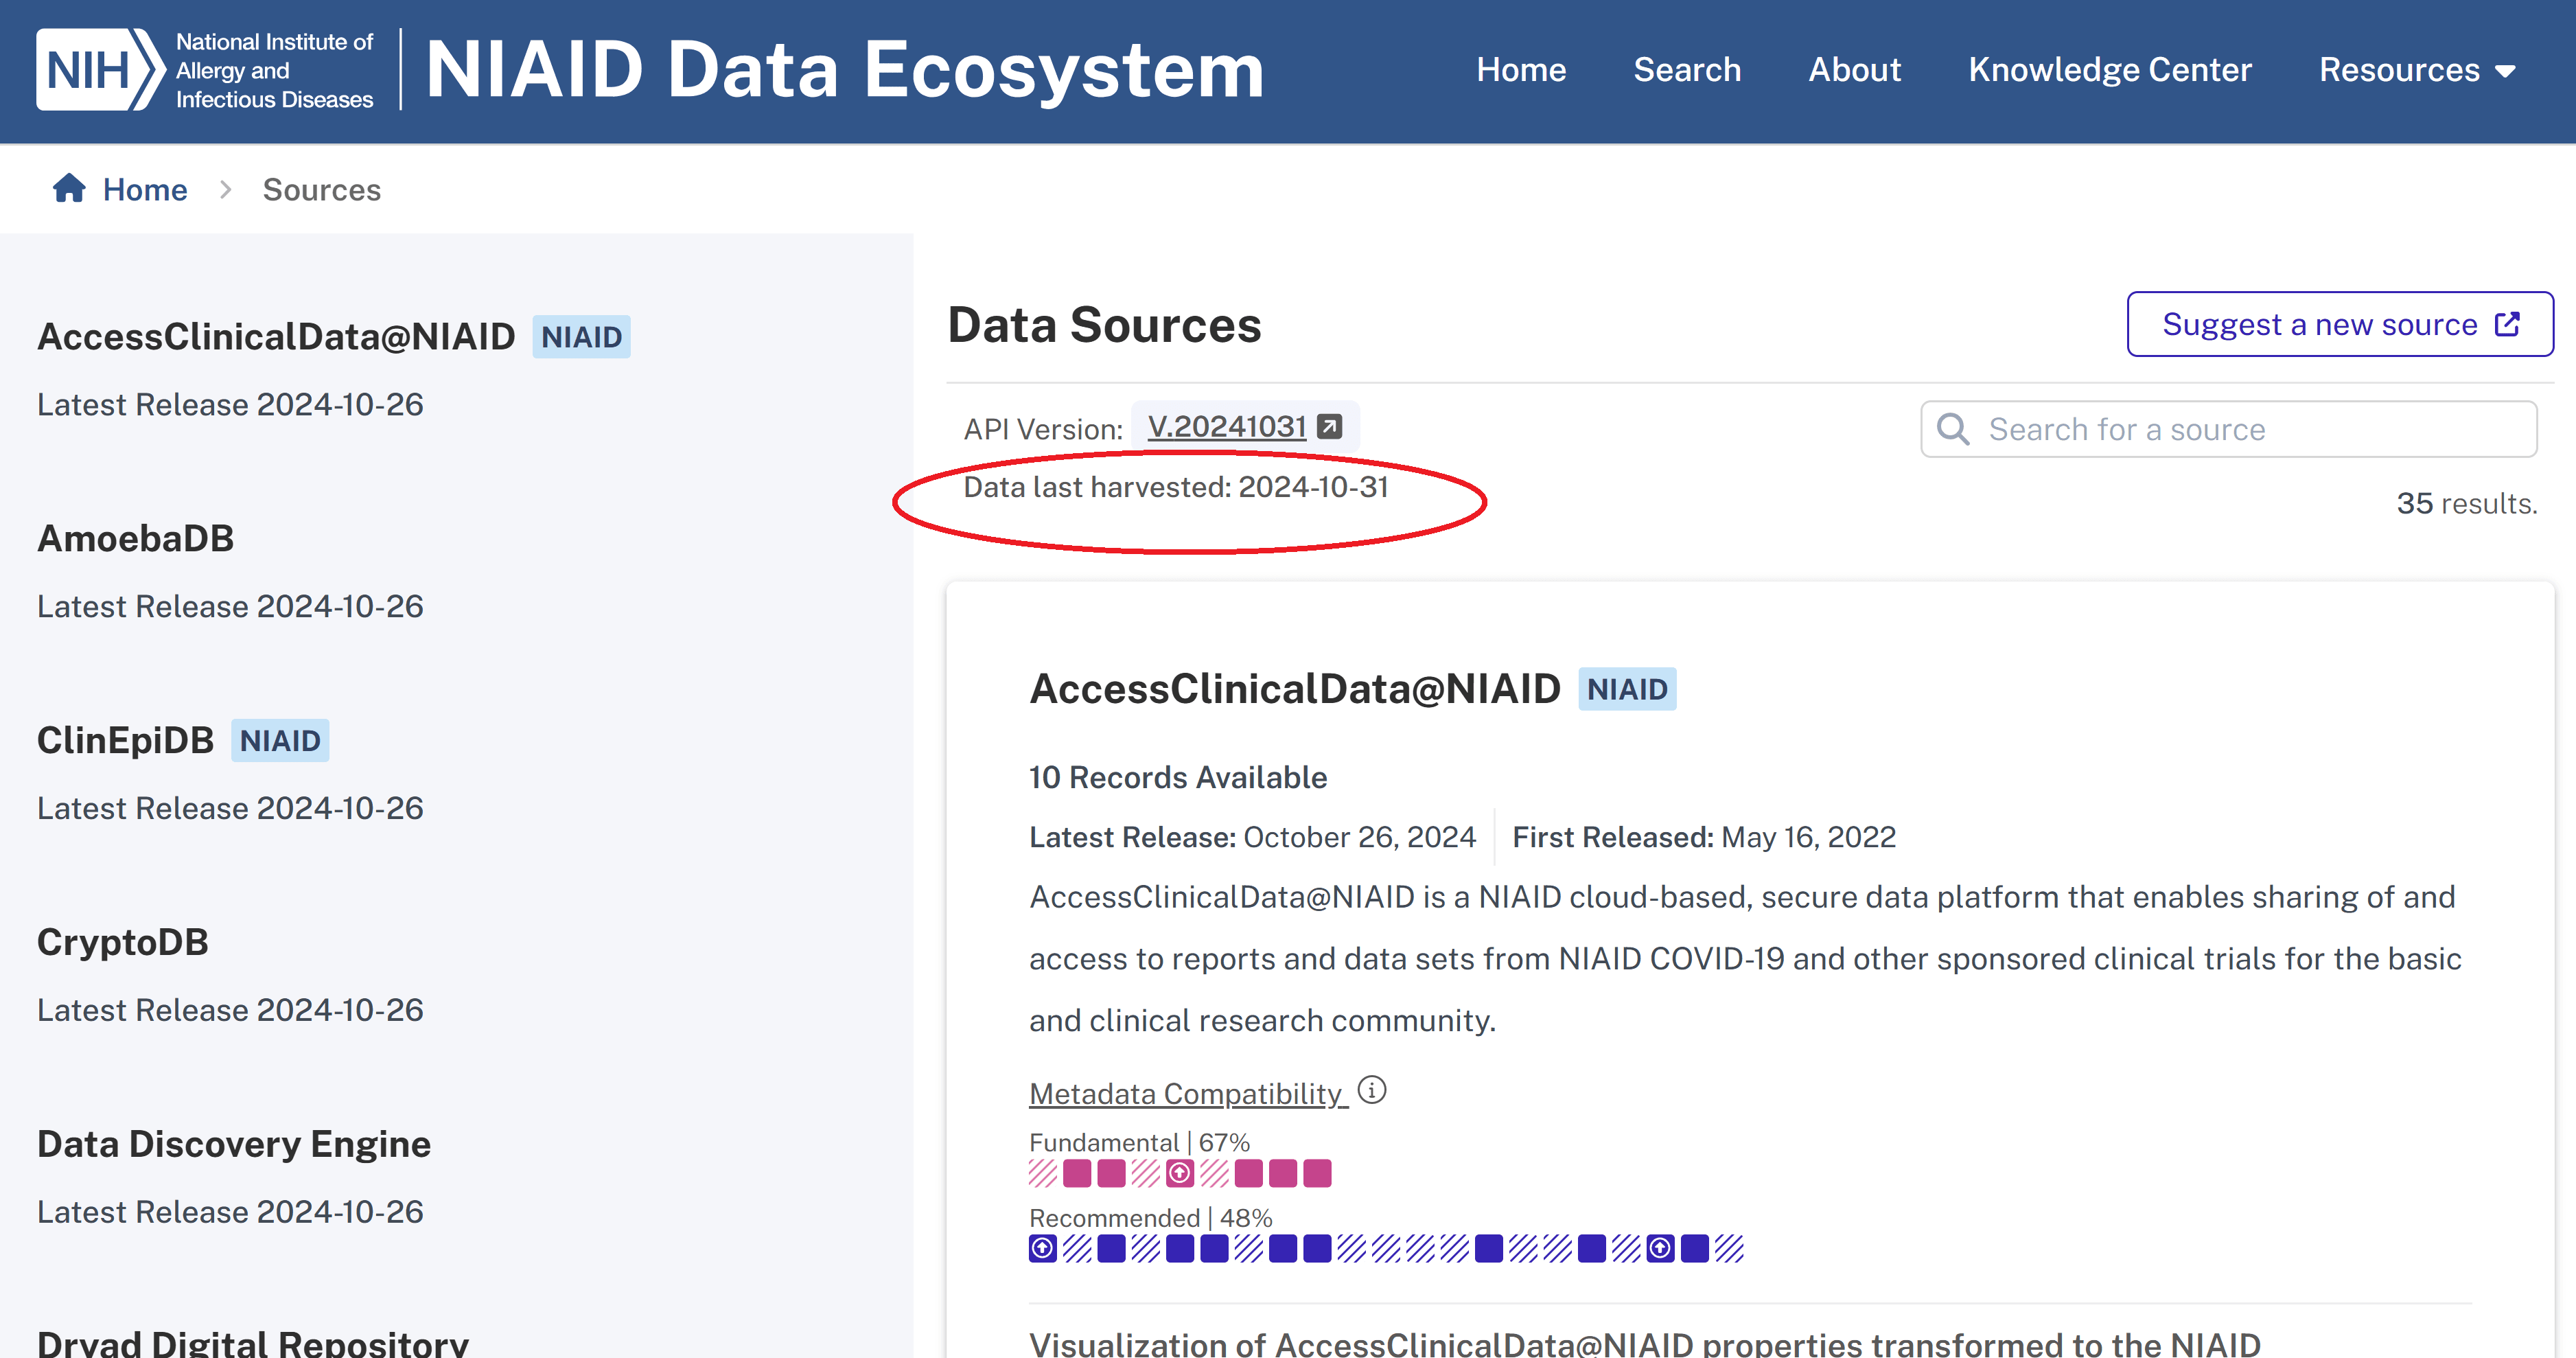
Task: Click the 'Fundamental | 67%' label
Action: pyautogui.click(x=1139, y=1142)
